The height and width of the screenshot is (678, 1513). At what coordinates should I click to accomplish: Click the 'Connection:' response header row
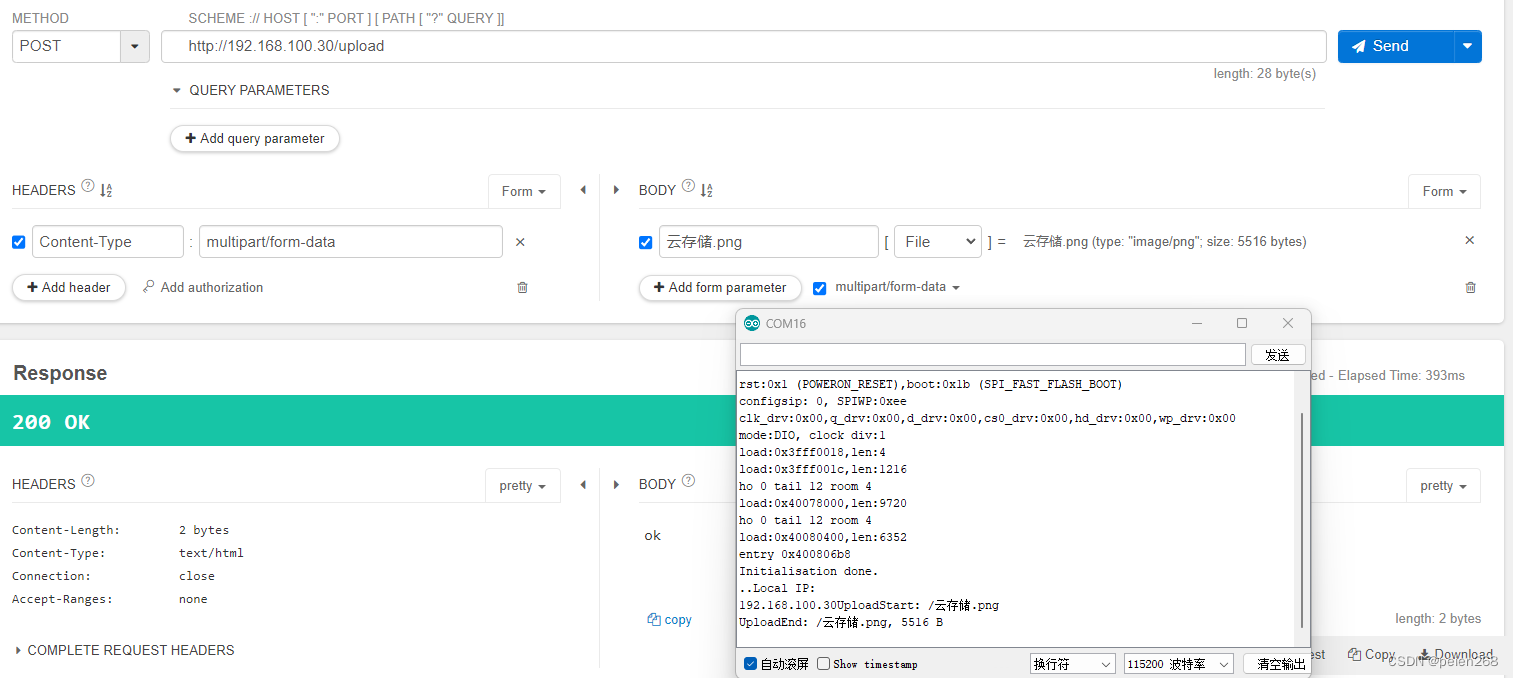coord(113,576)
